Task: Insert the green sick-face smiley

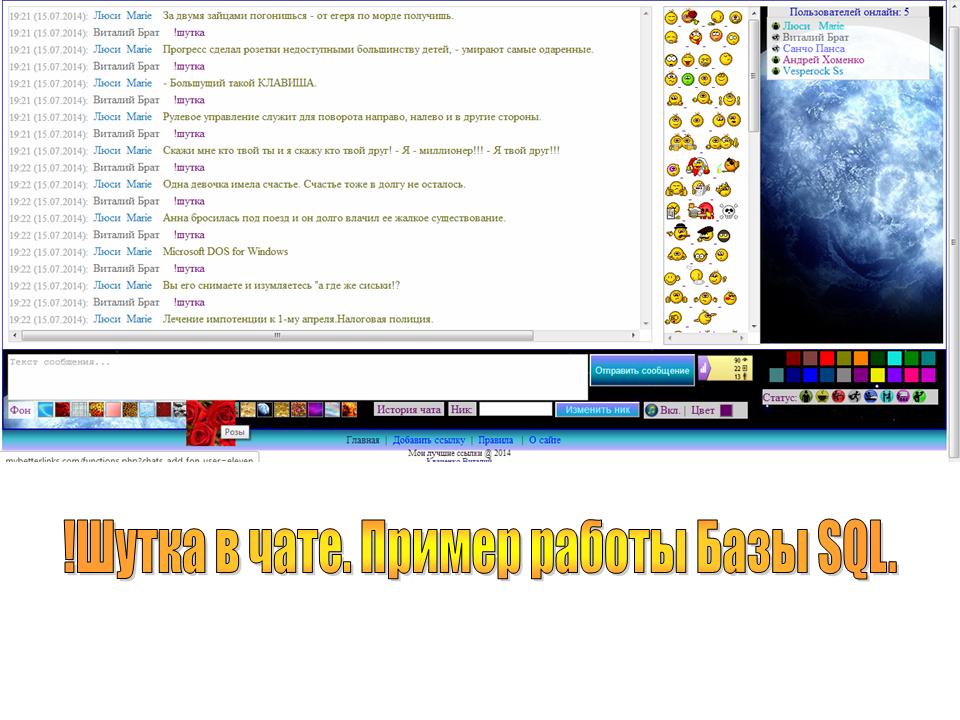Action: tap(689, 79)
